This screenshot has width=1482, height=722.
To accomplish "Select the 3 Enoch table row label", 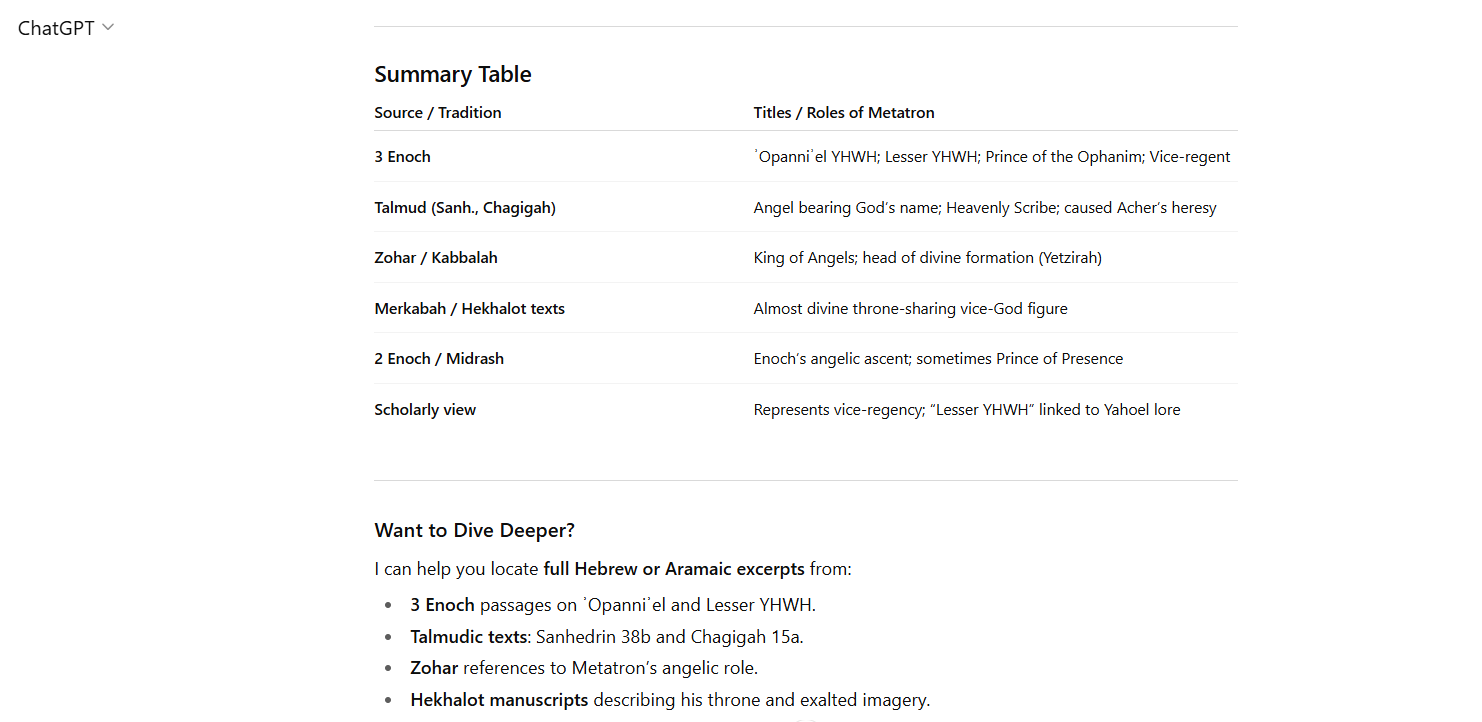I will (x=402, y=156).
